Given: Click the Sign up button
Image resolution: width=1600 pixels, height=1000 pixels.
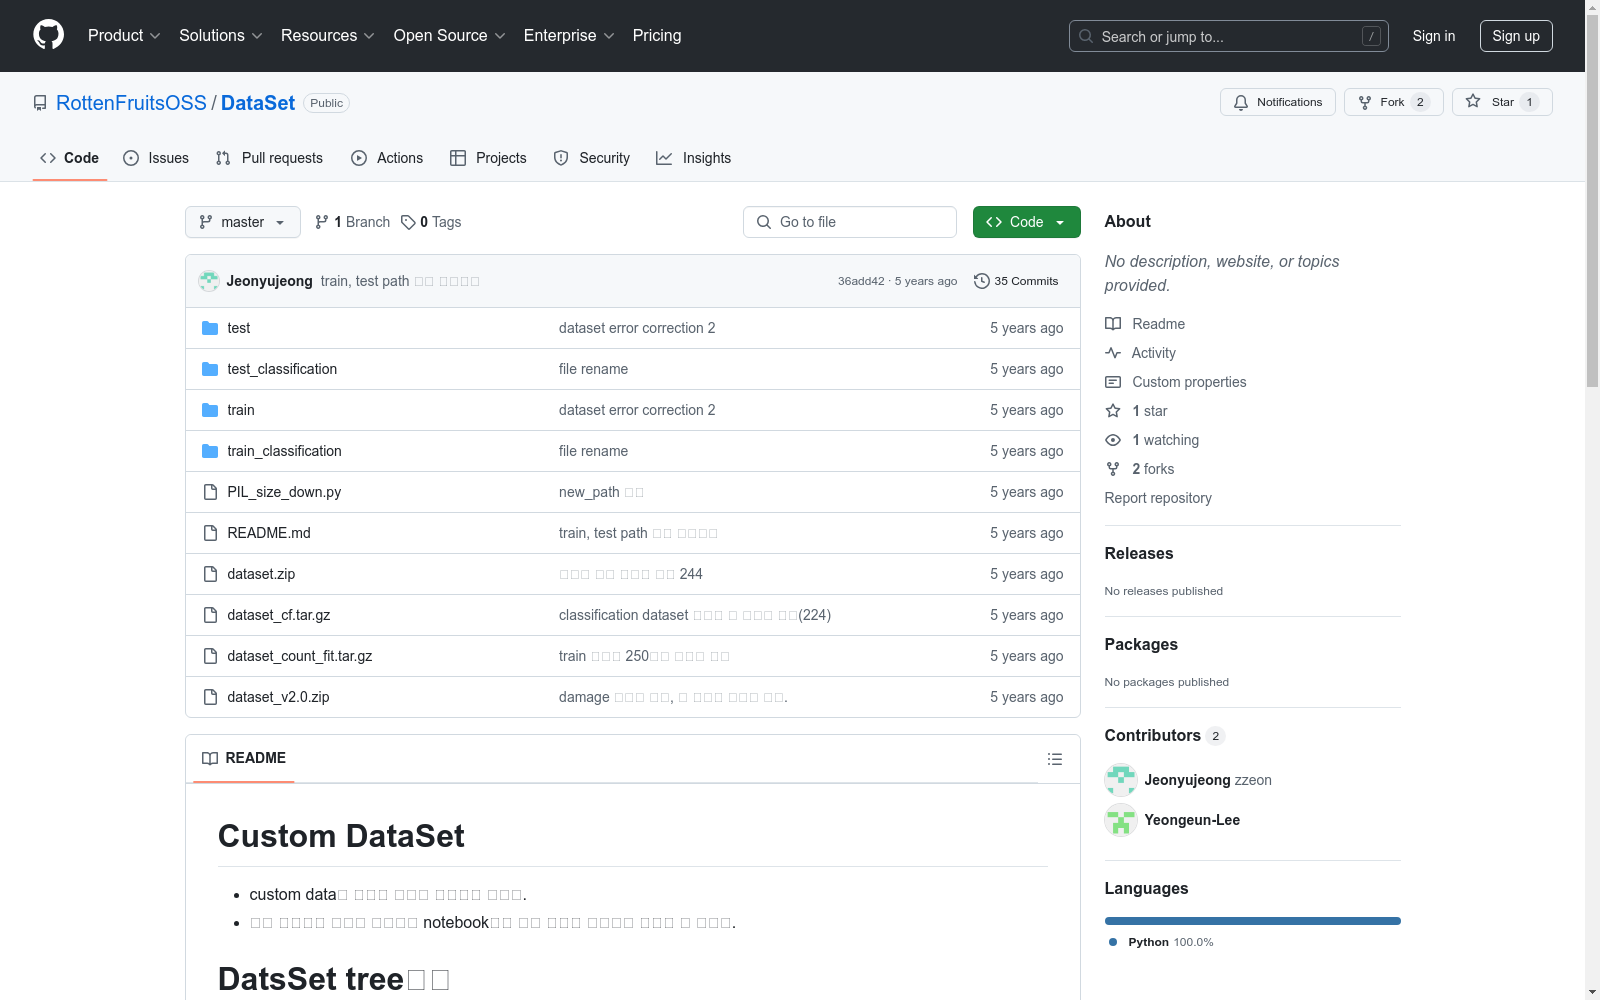Looking at the screenshot, I should point(1516,36).
